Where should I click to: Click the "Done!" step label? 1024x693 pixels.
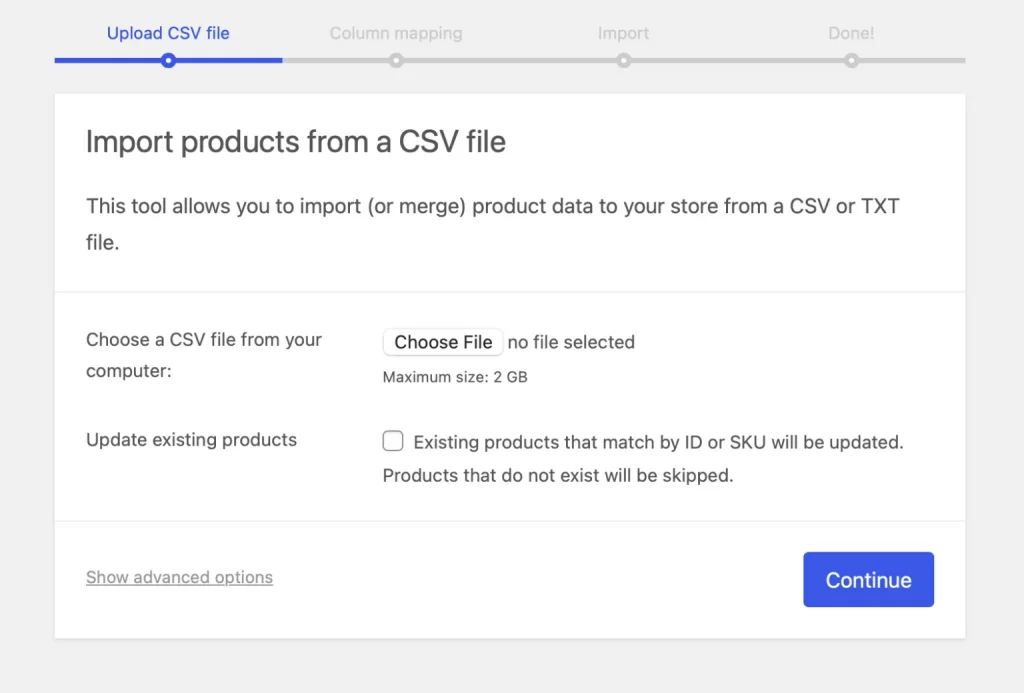851,33
